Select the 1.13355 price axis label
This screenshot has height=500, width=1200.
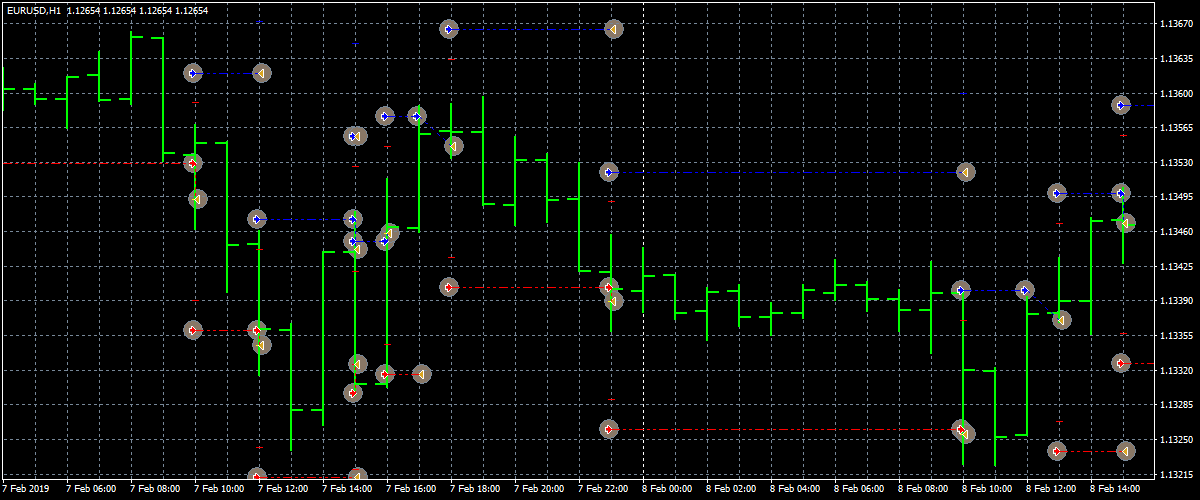(1177, 336)
